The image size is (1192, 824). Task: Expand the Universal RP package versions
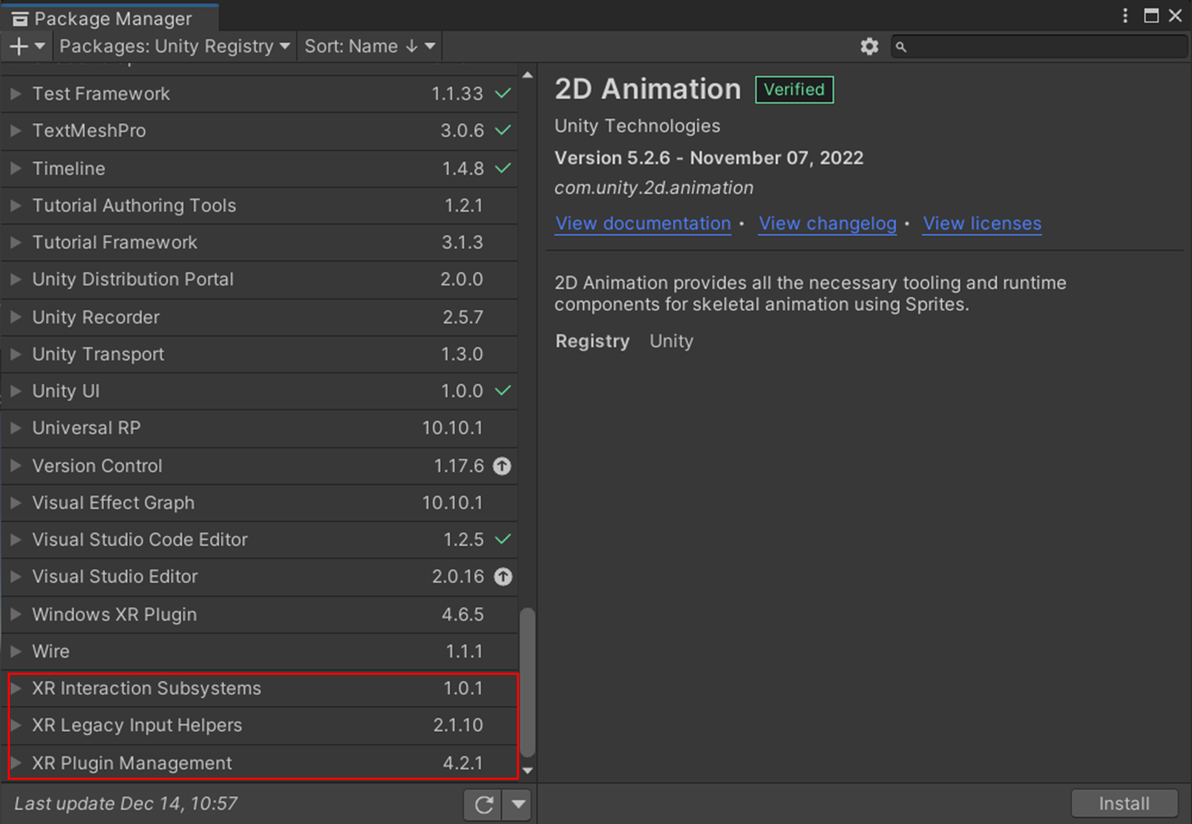click(15, 428)
